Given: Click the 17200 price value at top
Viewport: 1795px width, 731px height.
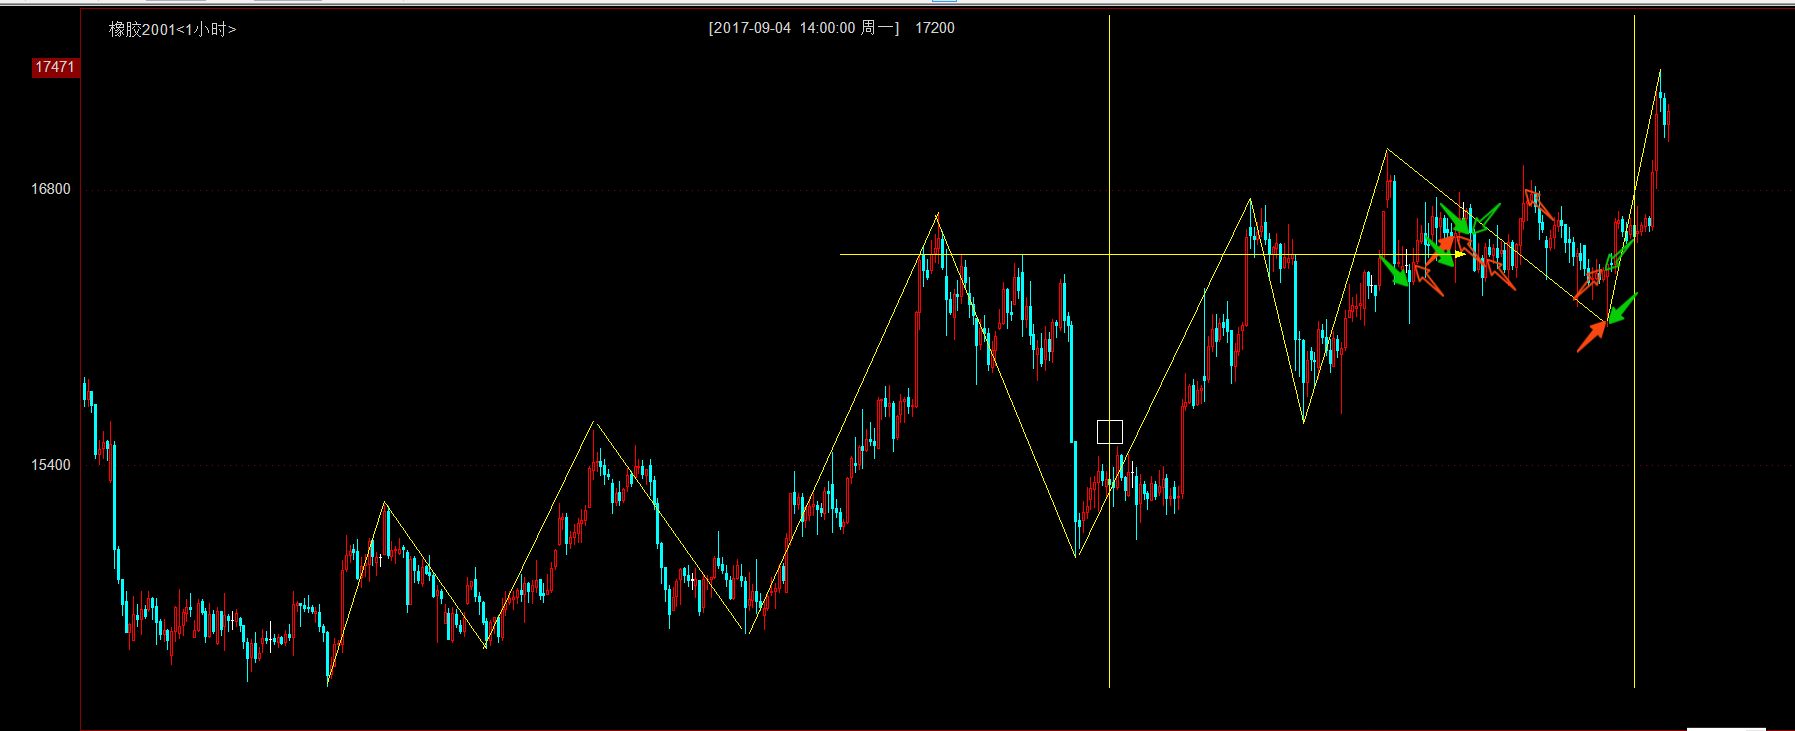Looking at the screenshot, I should point(935,28).
